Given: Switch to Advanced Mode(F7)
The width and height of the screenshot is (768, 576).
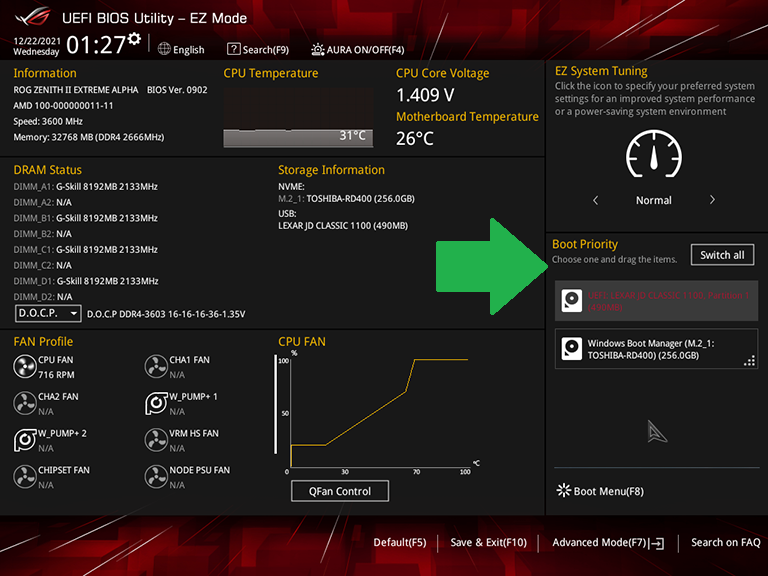Looking at the screenshot, I should click(608, 542).
